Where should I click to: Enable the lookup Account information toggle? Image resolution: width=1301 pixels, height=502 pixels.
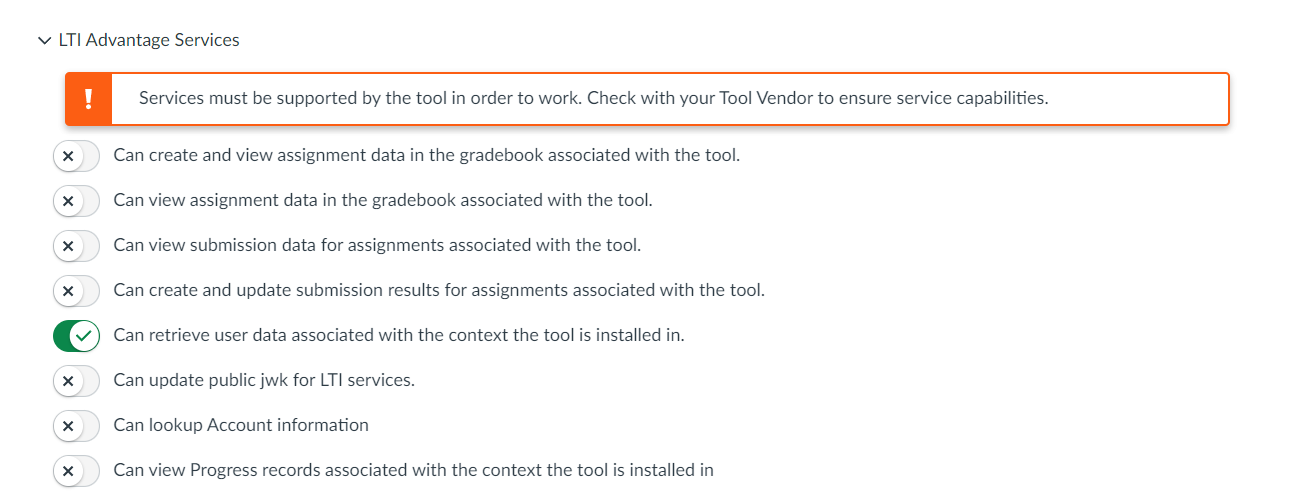(x=77, y=426)
